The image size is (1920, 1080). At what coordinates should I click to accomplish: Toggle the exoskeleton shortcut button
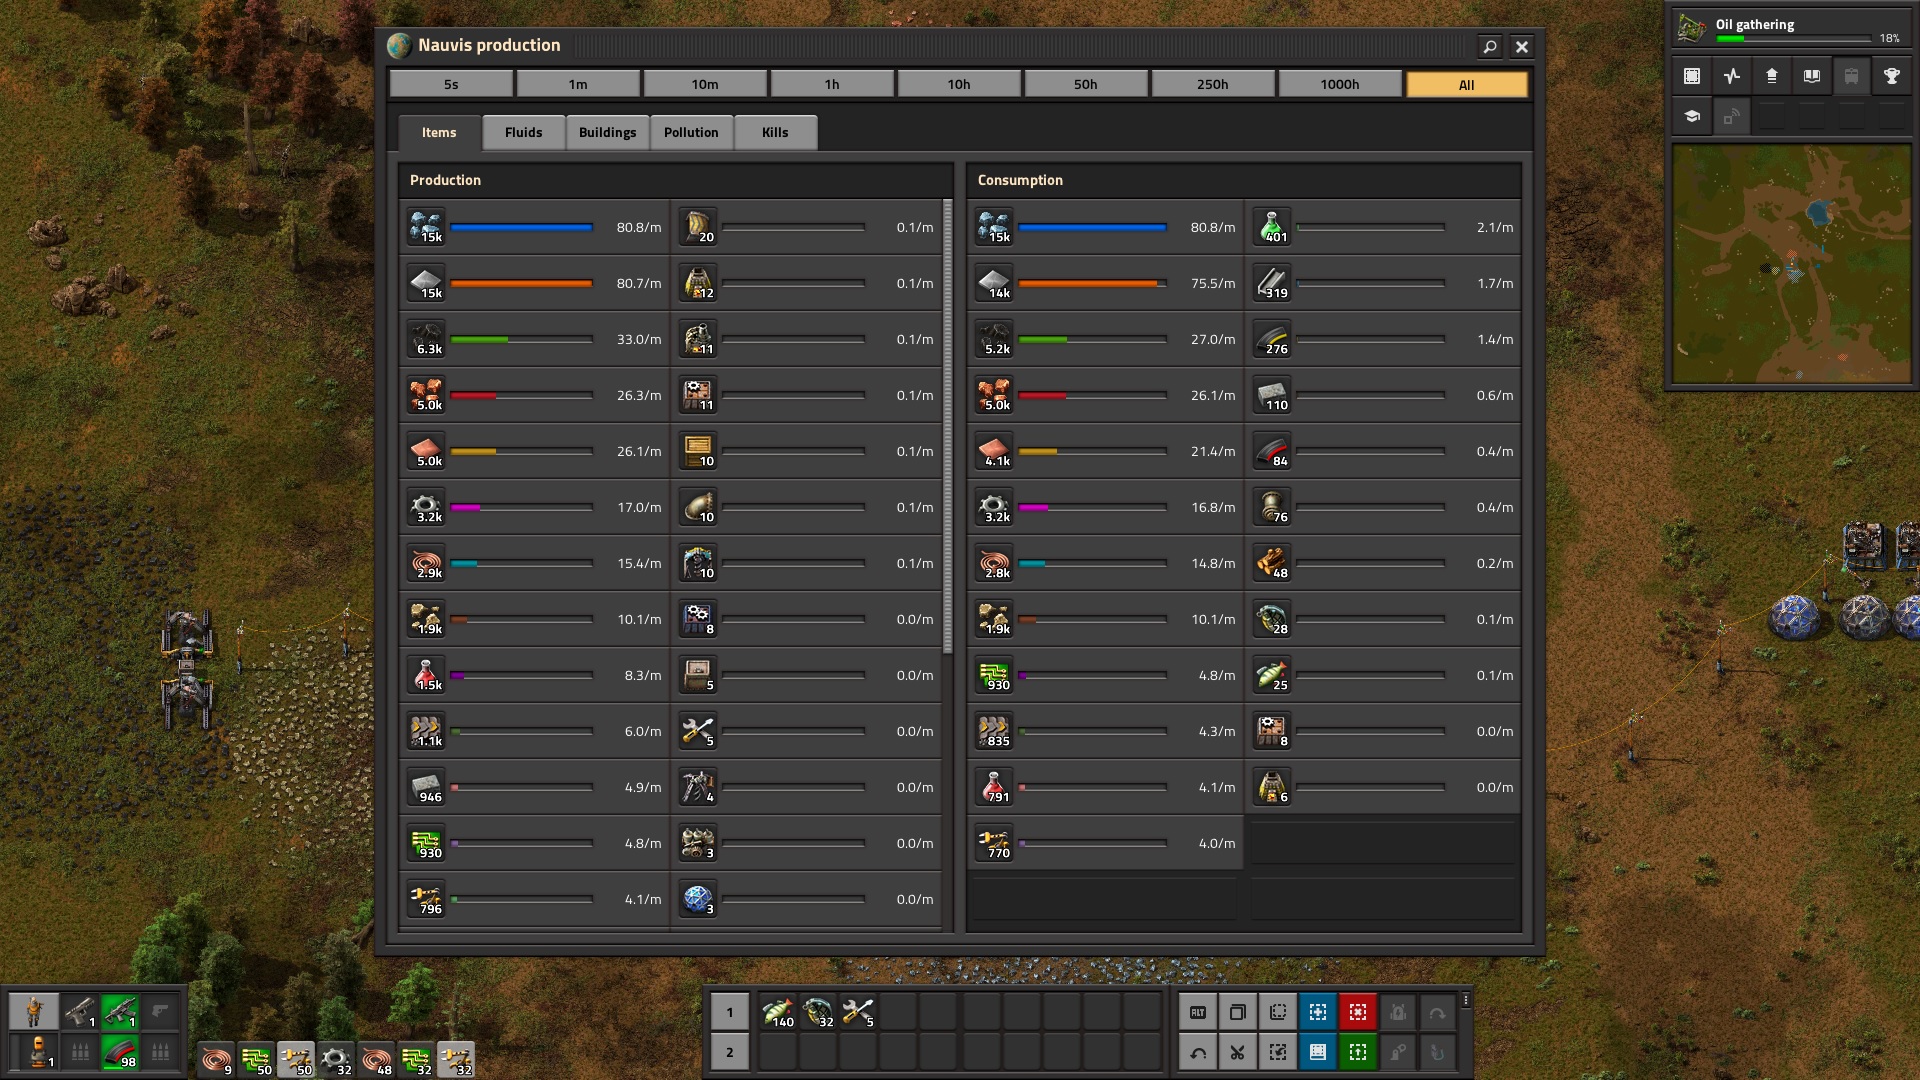1398,1052
